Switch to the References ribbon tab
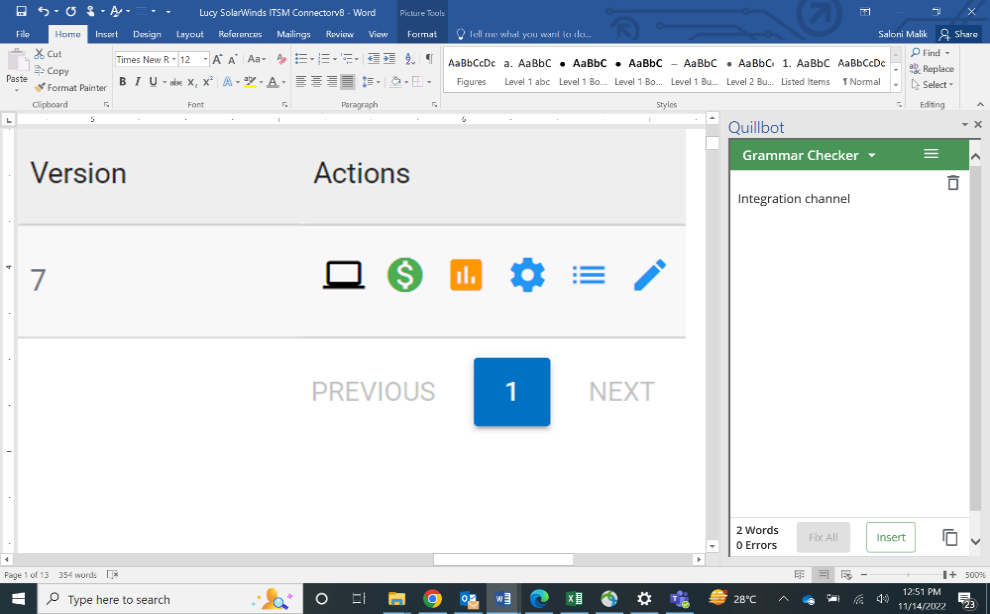 240,34
